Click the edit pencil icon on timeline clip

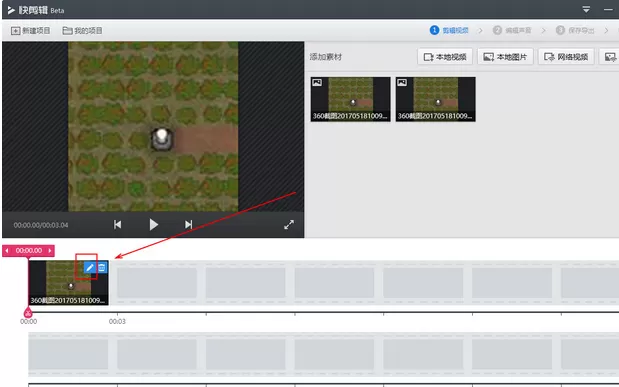click(x=90, y=268)
